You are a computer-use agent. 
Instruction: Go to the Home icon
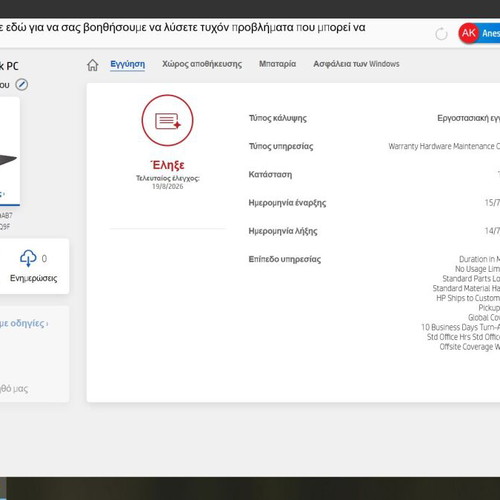[x=93, y=65]
